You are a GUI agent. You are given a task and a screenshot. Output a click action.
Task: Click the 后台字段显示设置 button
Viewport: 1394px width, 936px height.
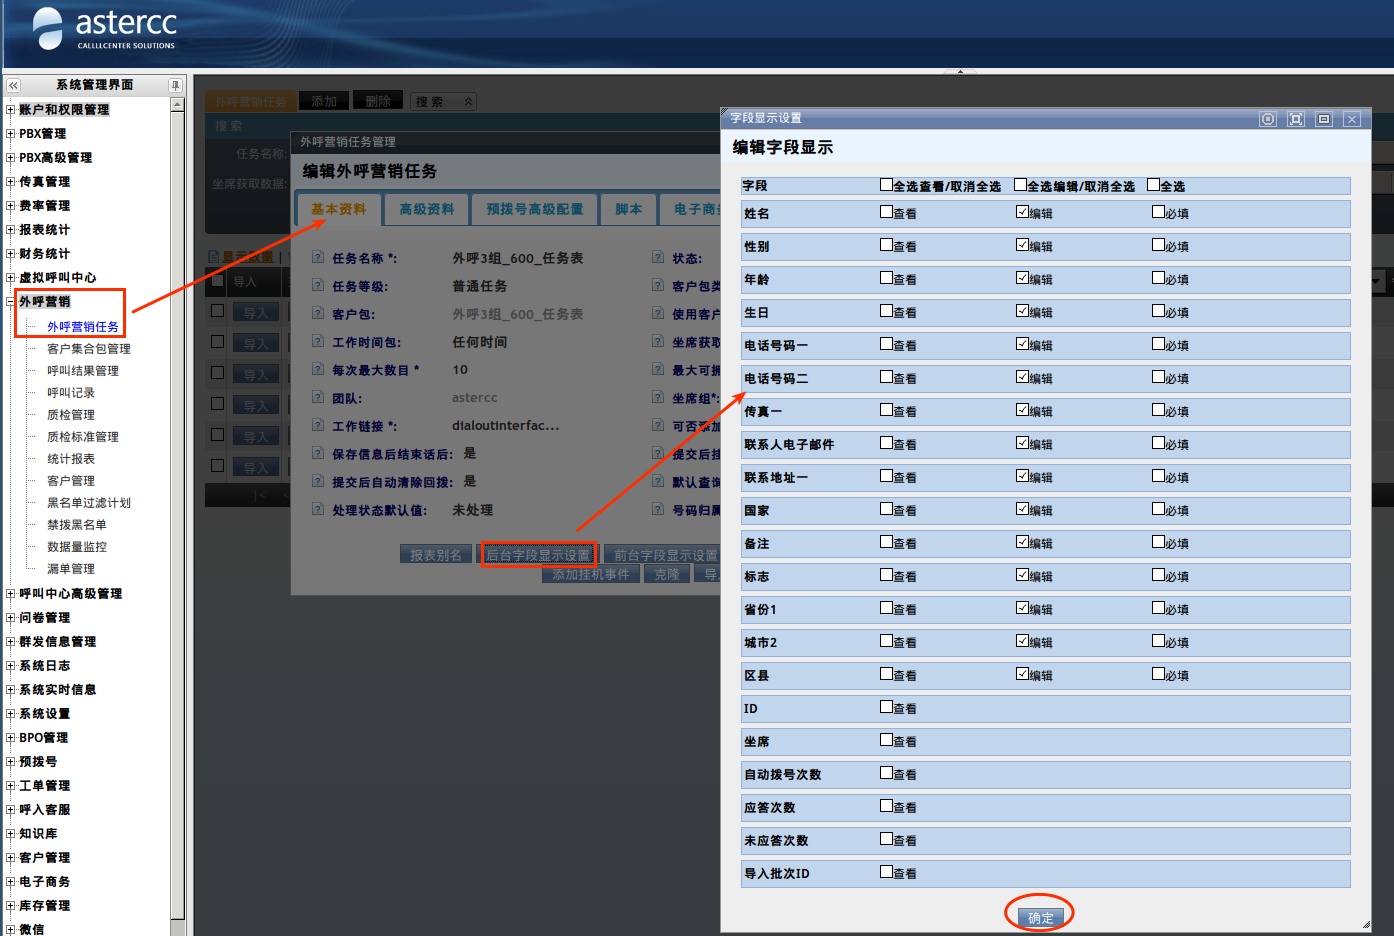click(x=538, y=555)
